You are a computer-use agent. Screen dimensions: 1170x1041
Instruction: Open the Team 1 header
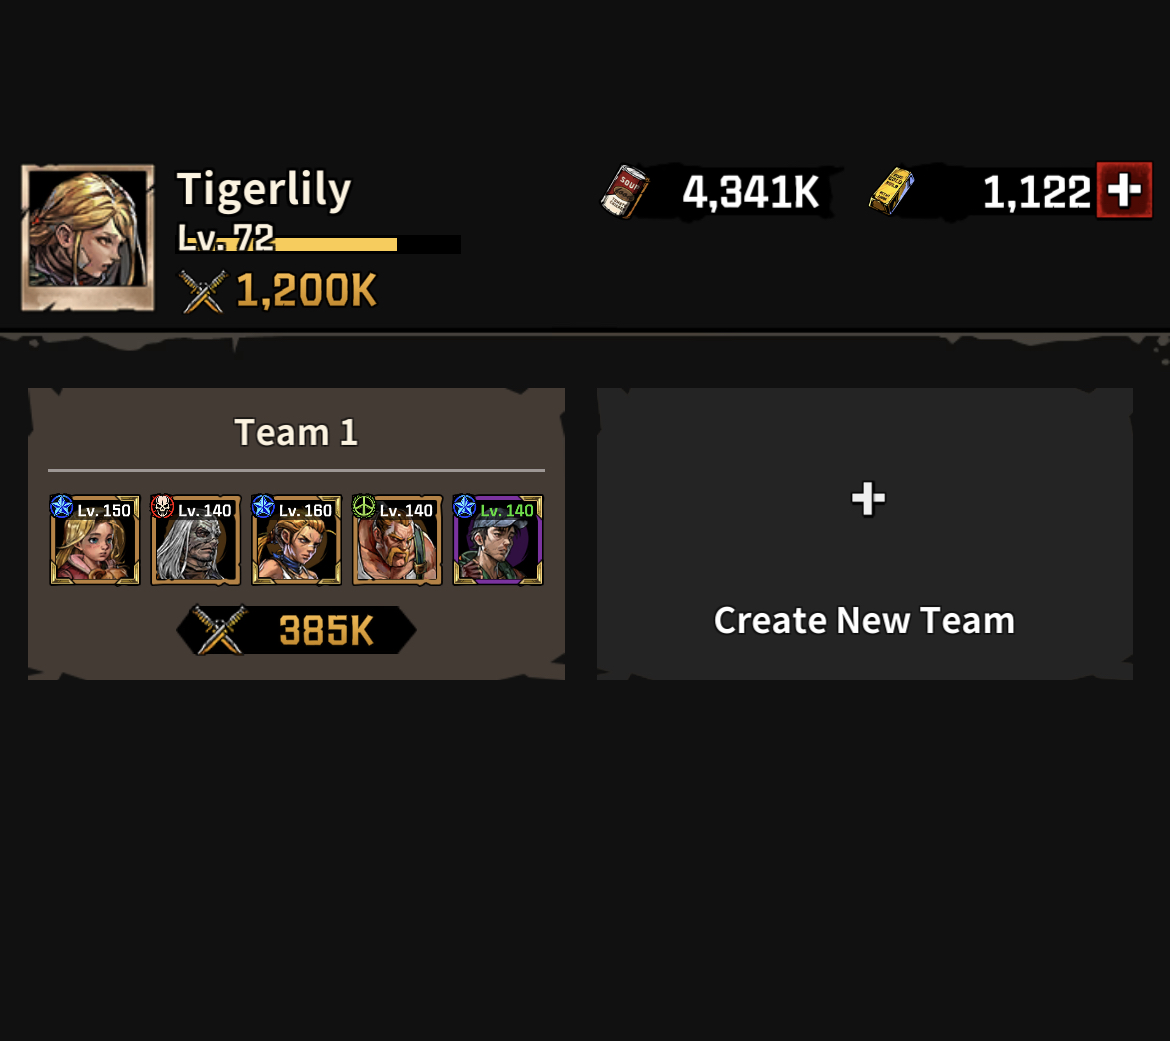[x=296, y=433]
